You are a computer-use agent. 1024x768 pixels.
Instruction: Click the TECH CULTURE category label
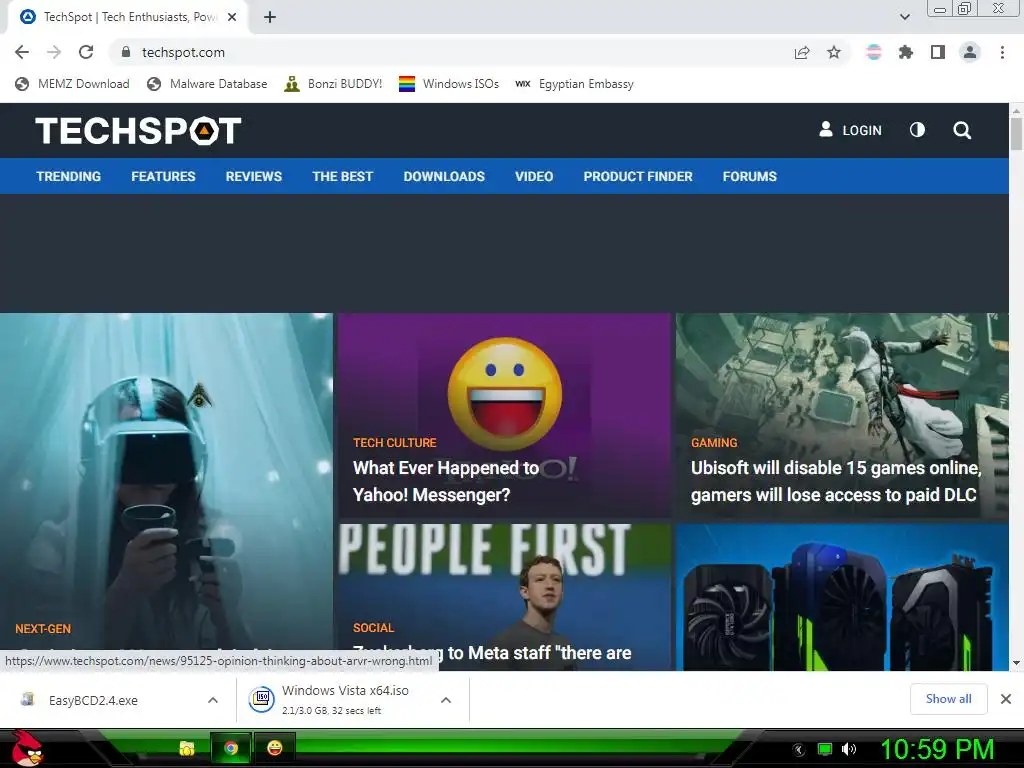[395, 443]
